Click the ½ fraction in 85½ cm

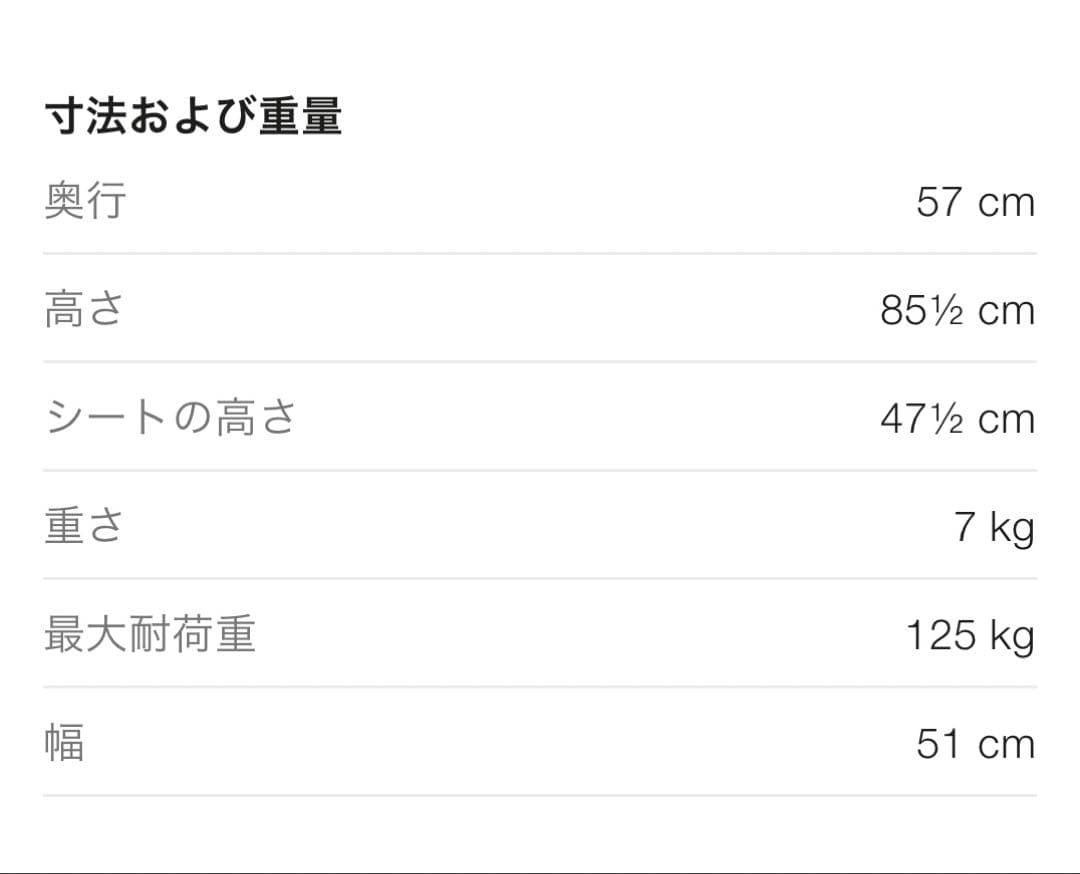coord(950,311)
